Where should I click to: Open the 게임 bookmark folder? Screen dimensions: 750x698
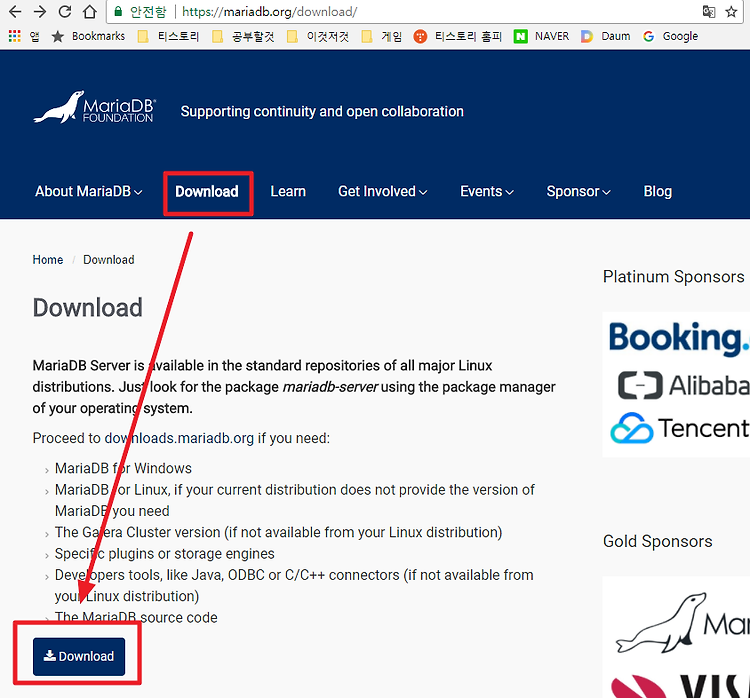[382, 36]
